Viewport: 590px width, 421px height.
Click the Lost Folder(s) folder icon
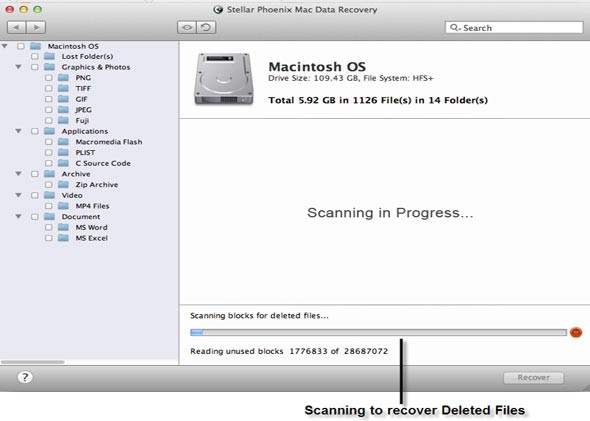click(x=49, y=56)
